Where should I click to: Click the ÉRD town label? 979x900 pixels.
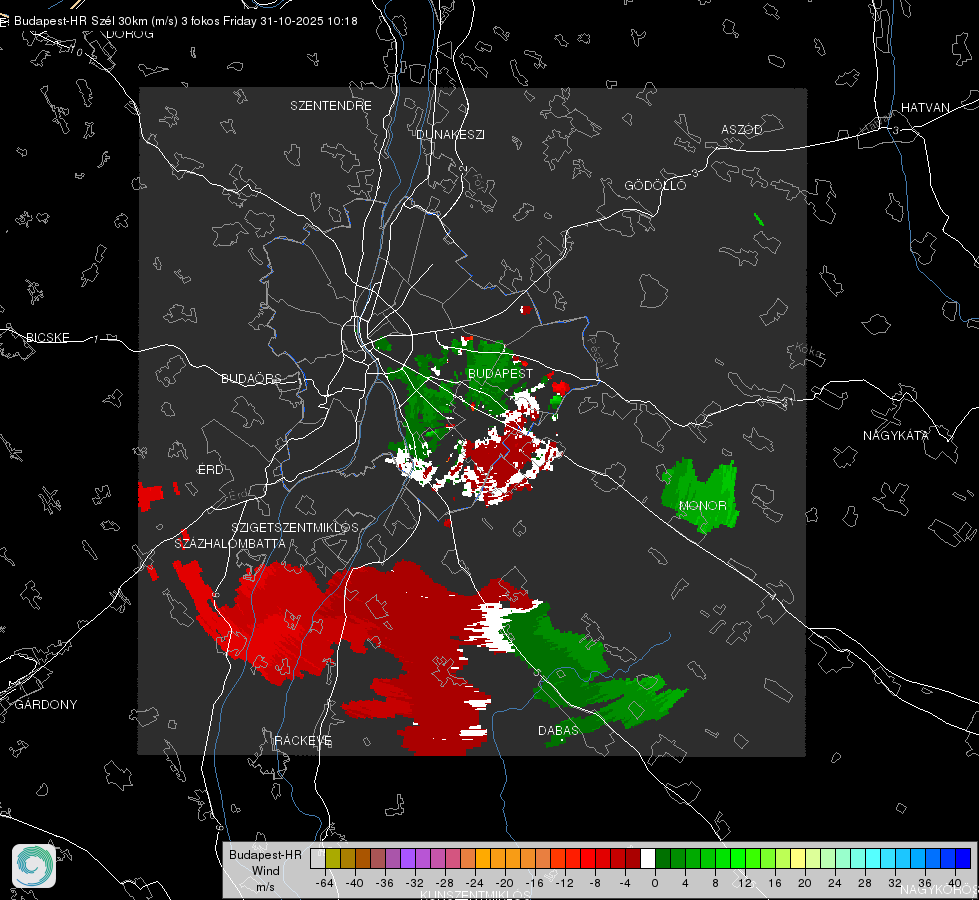click(x=210, y=470)
